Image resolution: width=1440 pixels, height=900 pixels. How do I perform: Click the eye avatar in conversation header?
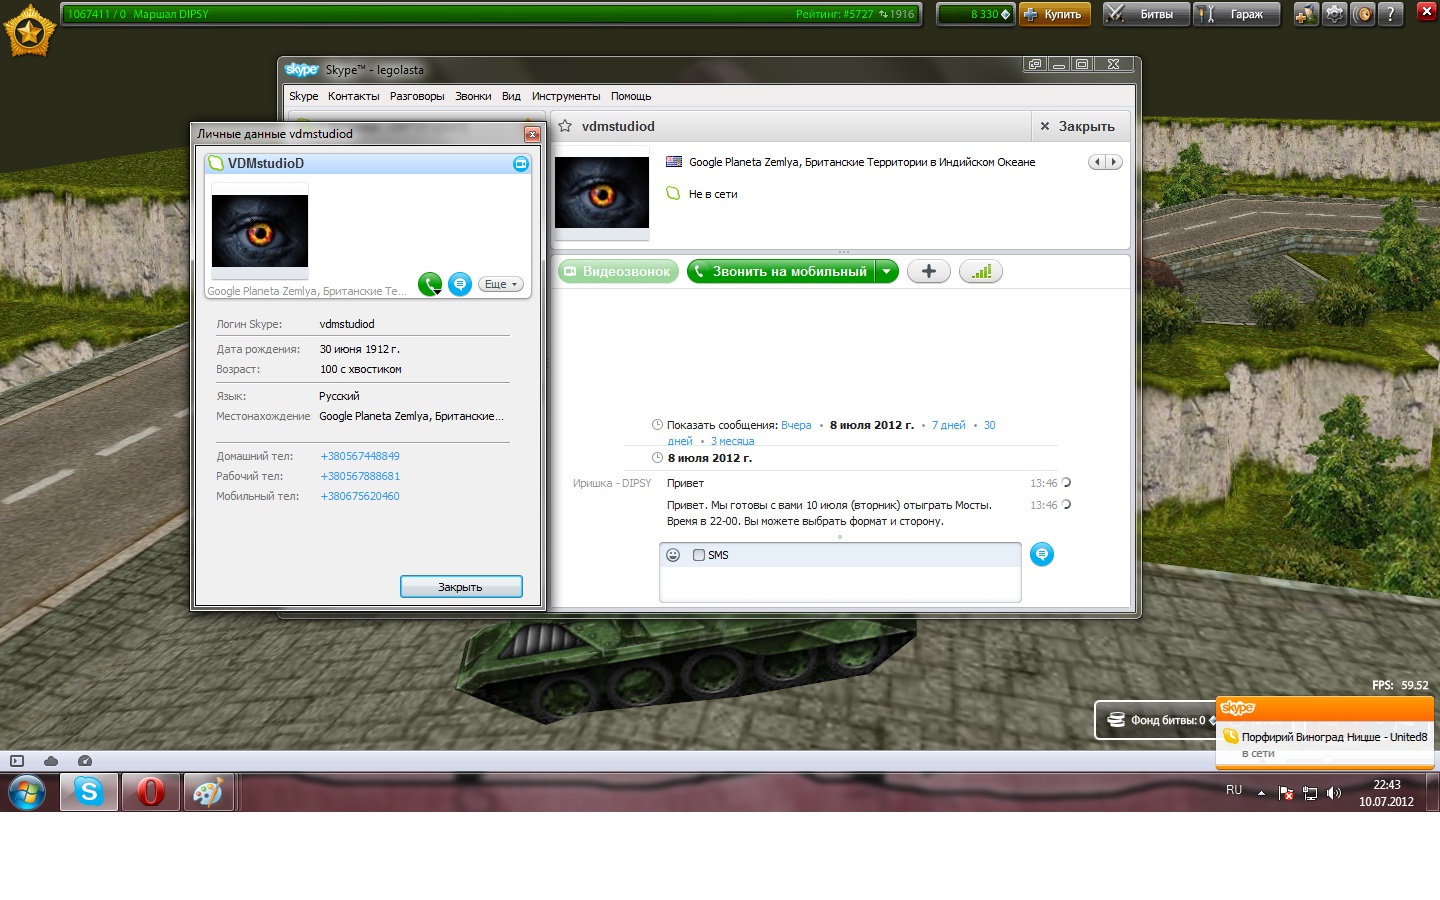[602, 193]
